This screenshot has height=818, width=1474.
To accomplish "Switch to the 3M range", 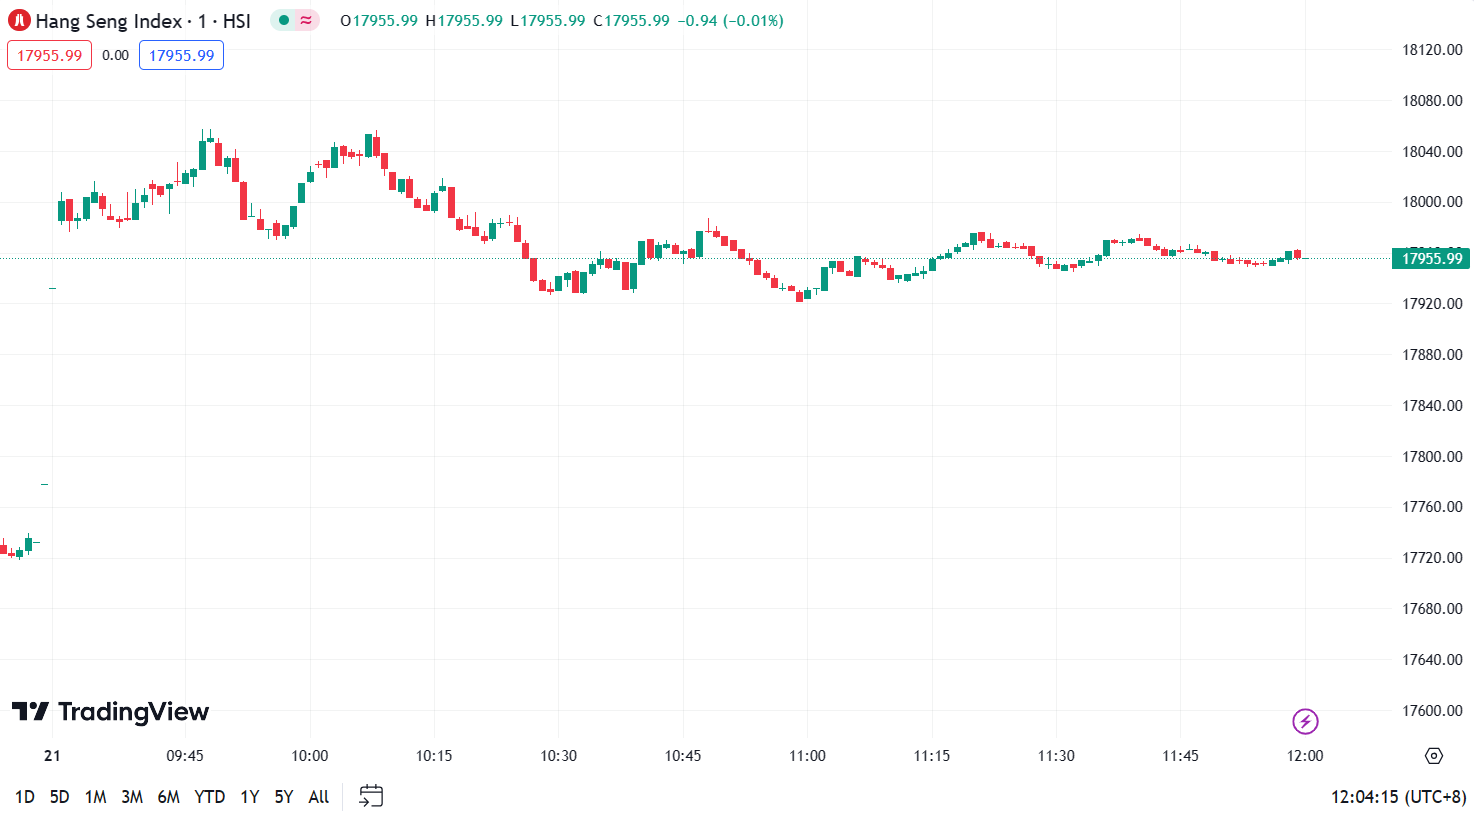I will point(132,797).
